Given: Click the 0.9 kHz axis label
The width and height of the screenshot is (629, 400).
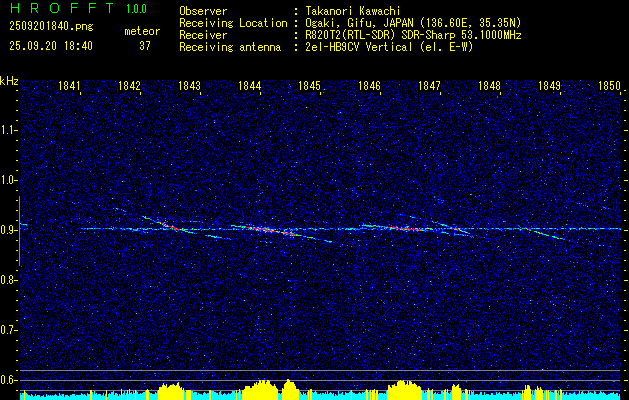Looking at the screenshot, I should click(x=8, y=230).
